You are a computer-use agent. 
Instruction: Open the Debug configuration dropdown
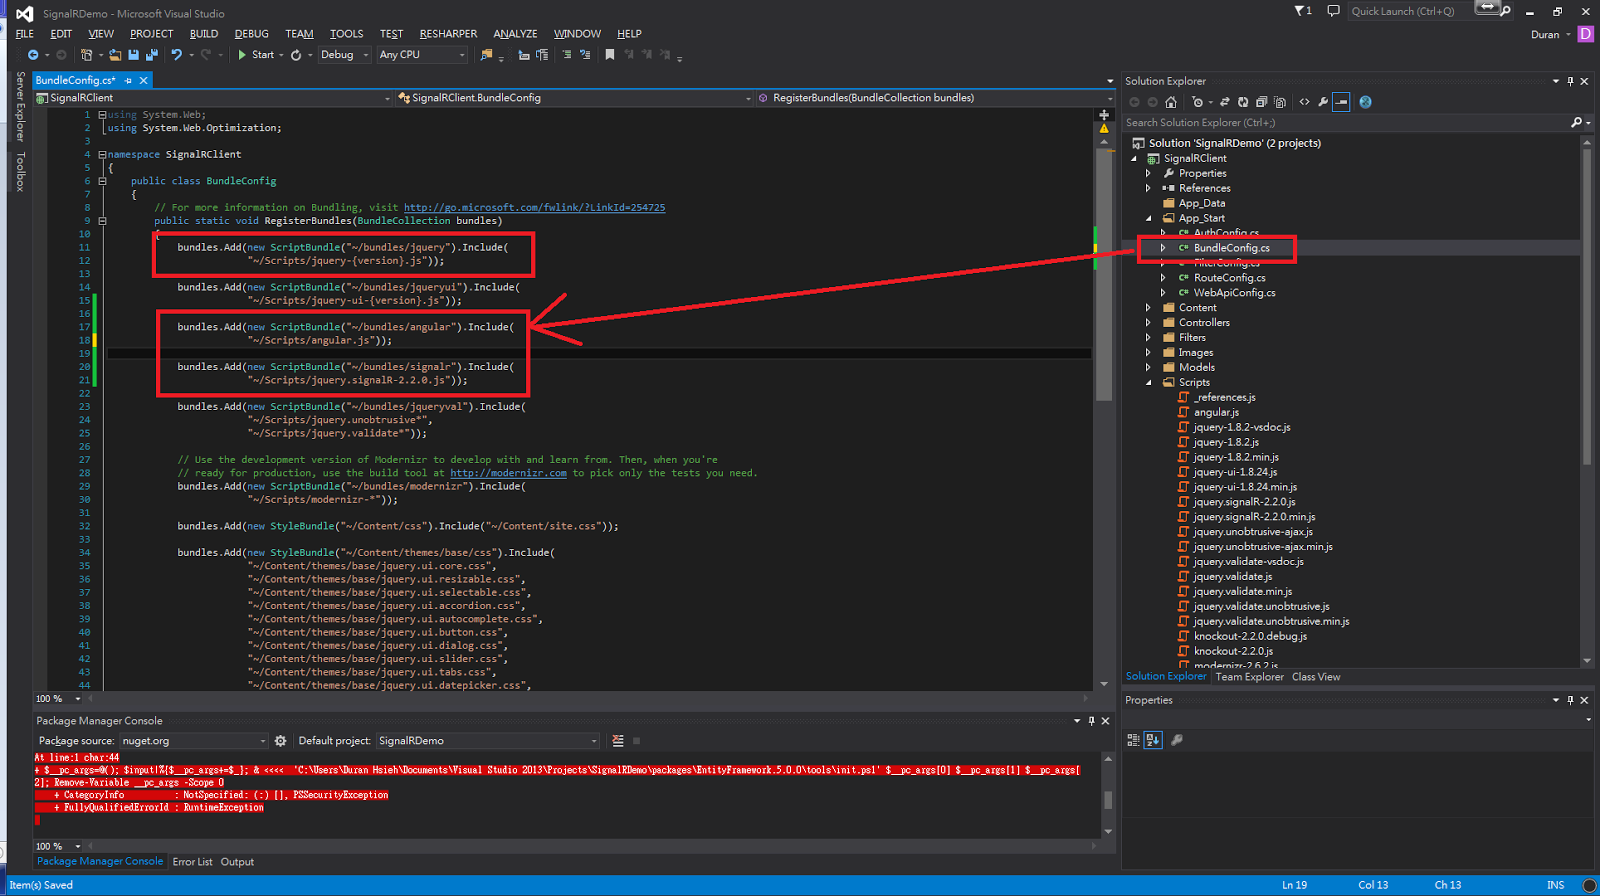(344, 55)
